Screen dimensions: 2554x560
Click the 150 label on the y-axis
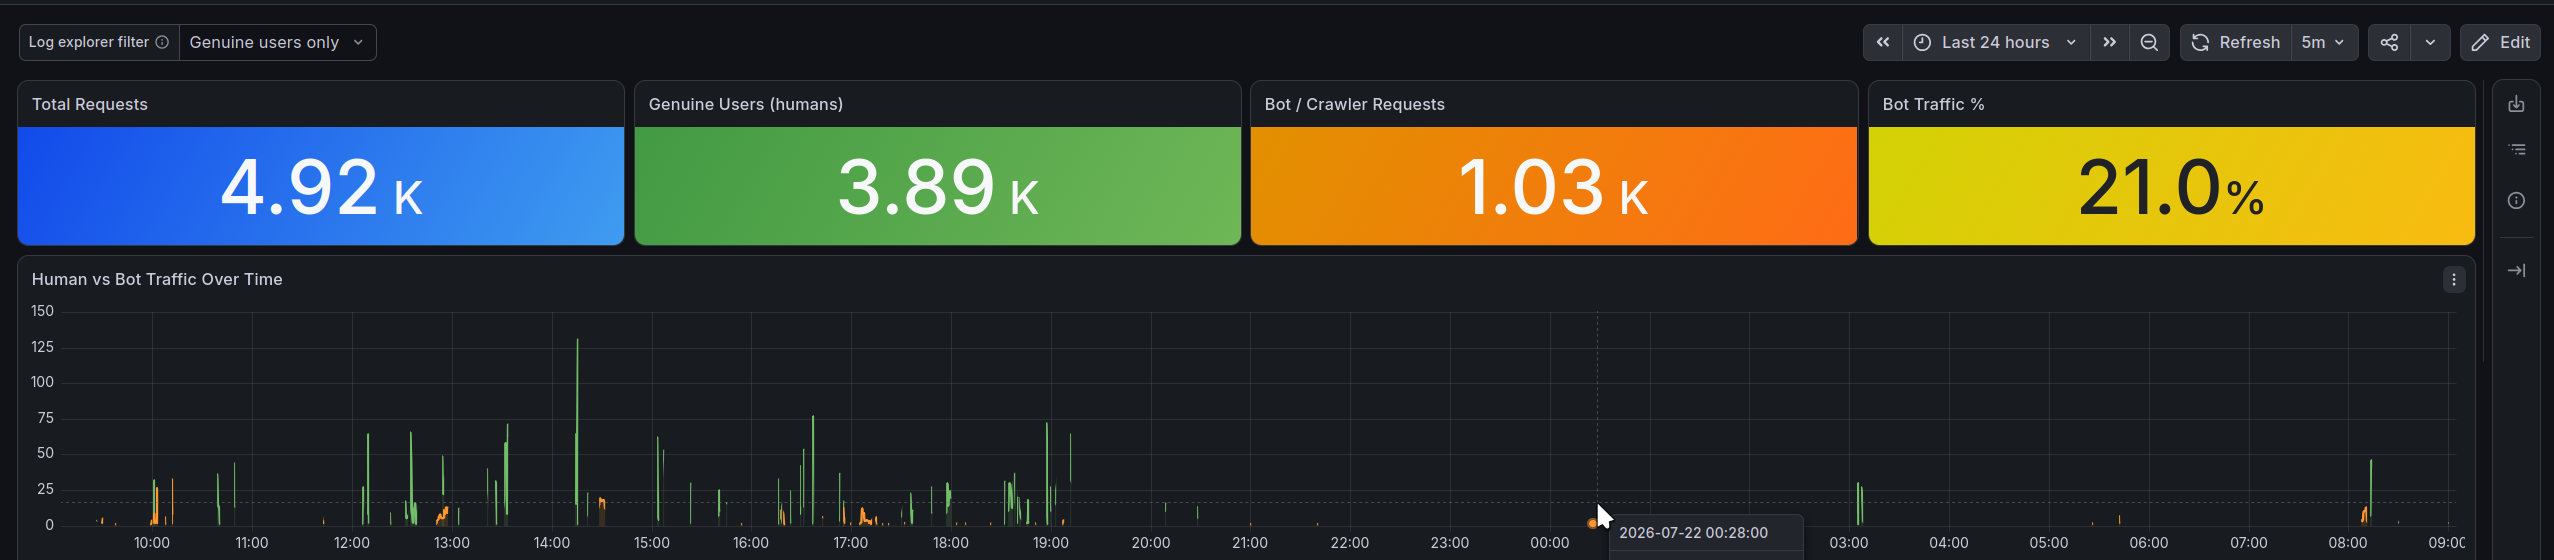tap(43, 312)
